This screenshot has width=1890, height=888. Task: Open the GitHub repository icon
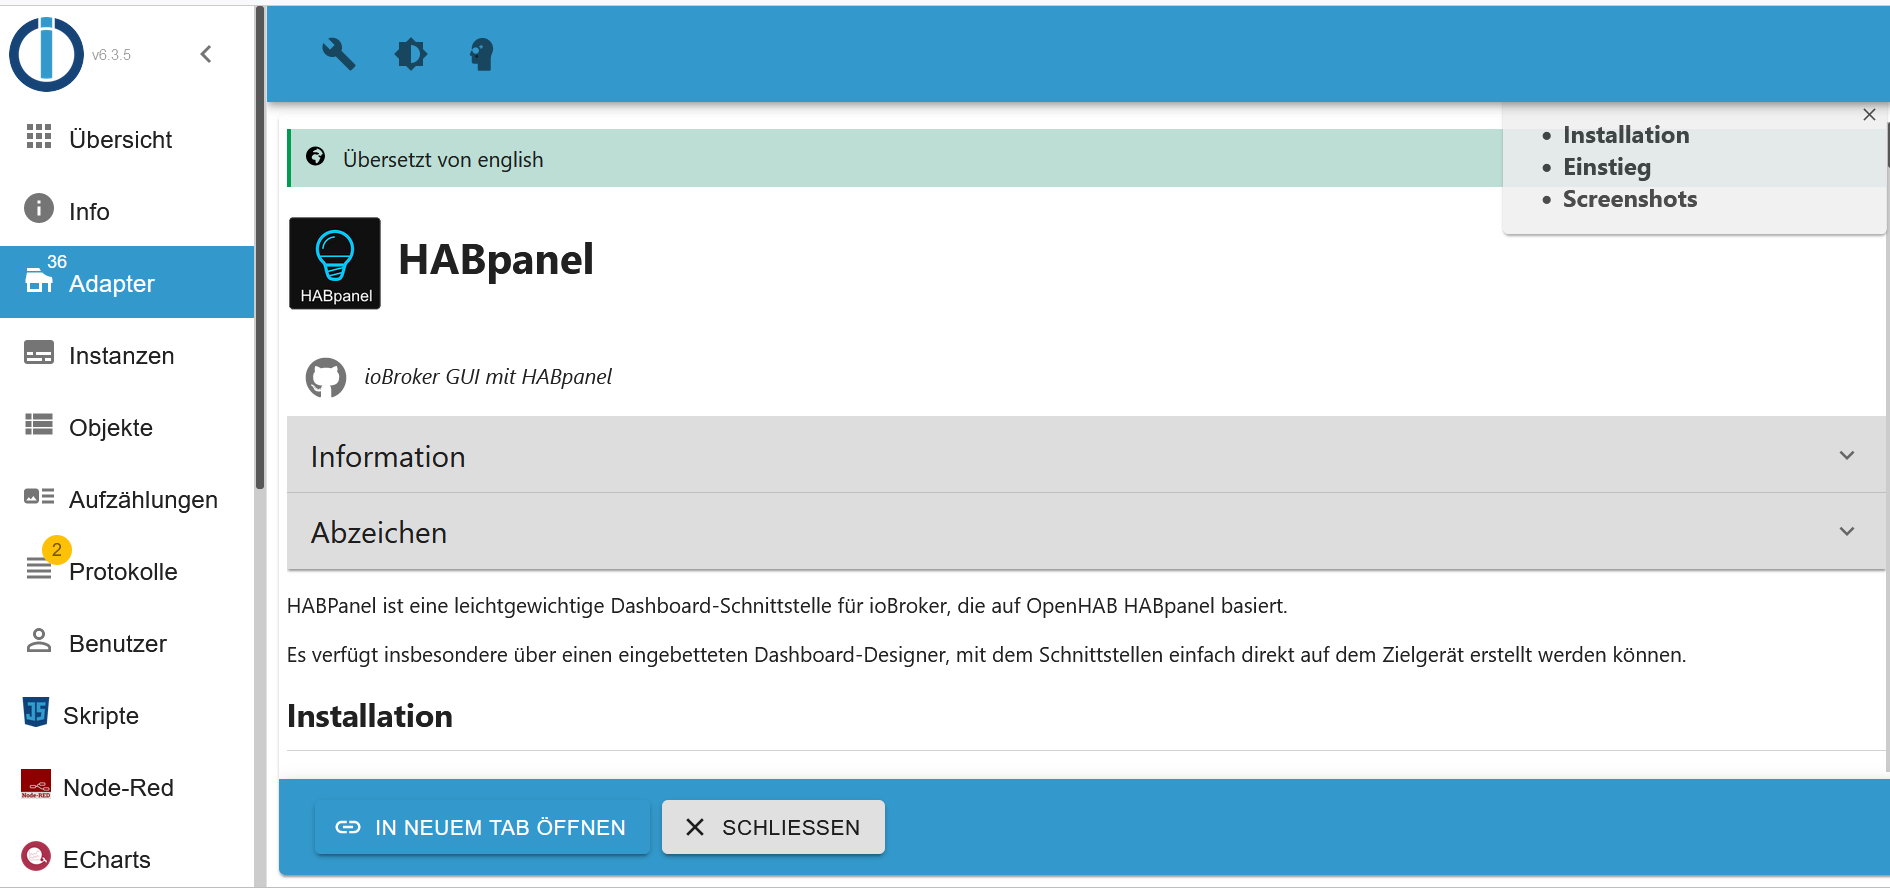pos(326,378)
